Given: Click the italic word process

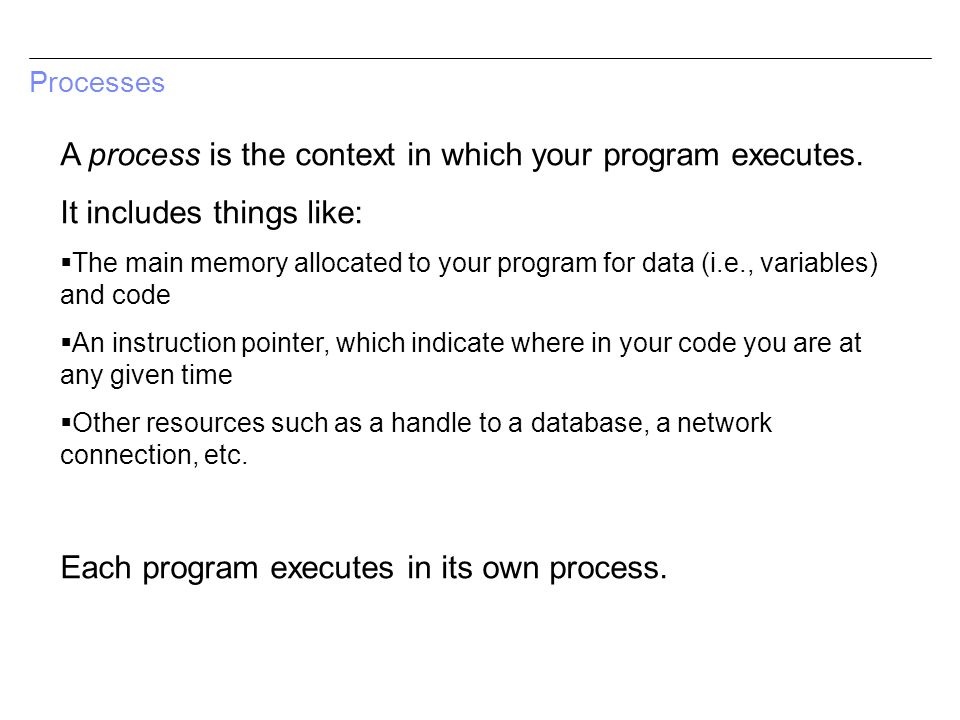Looking at the screenshot, I should 144,155.
